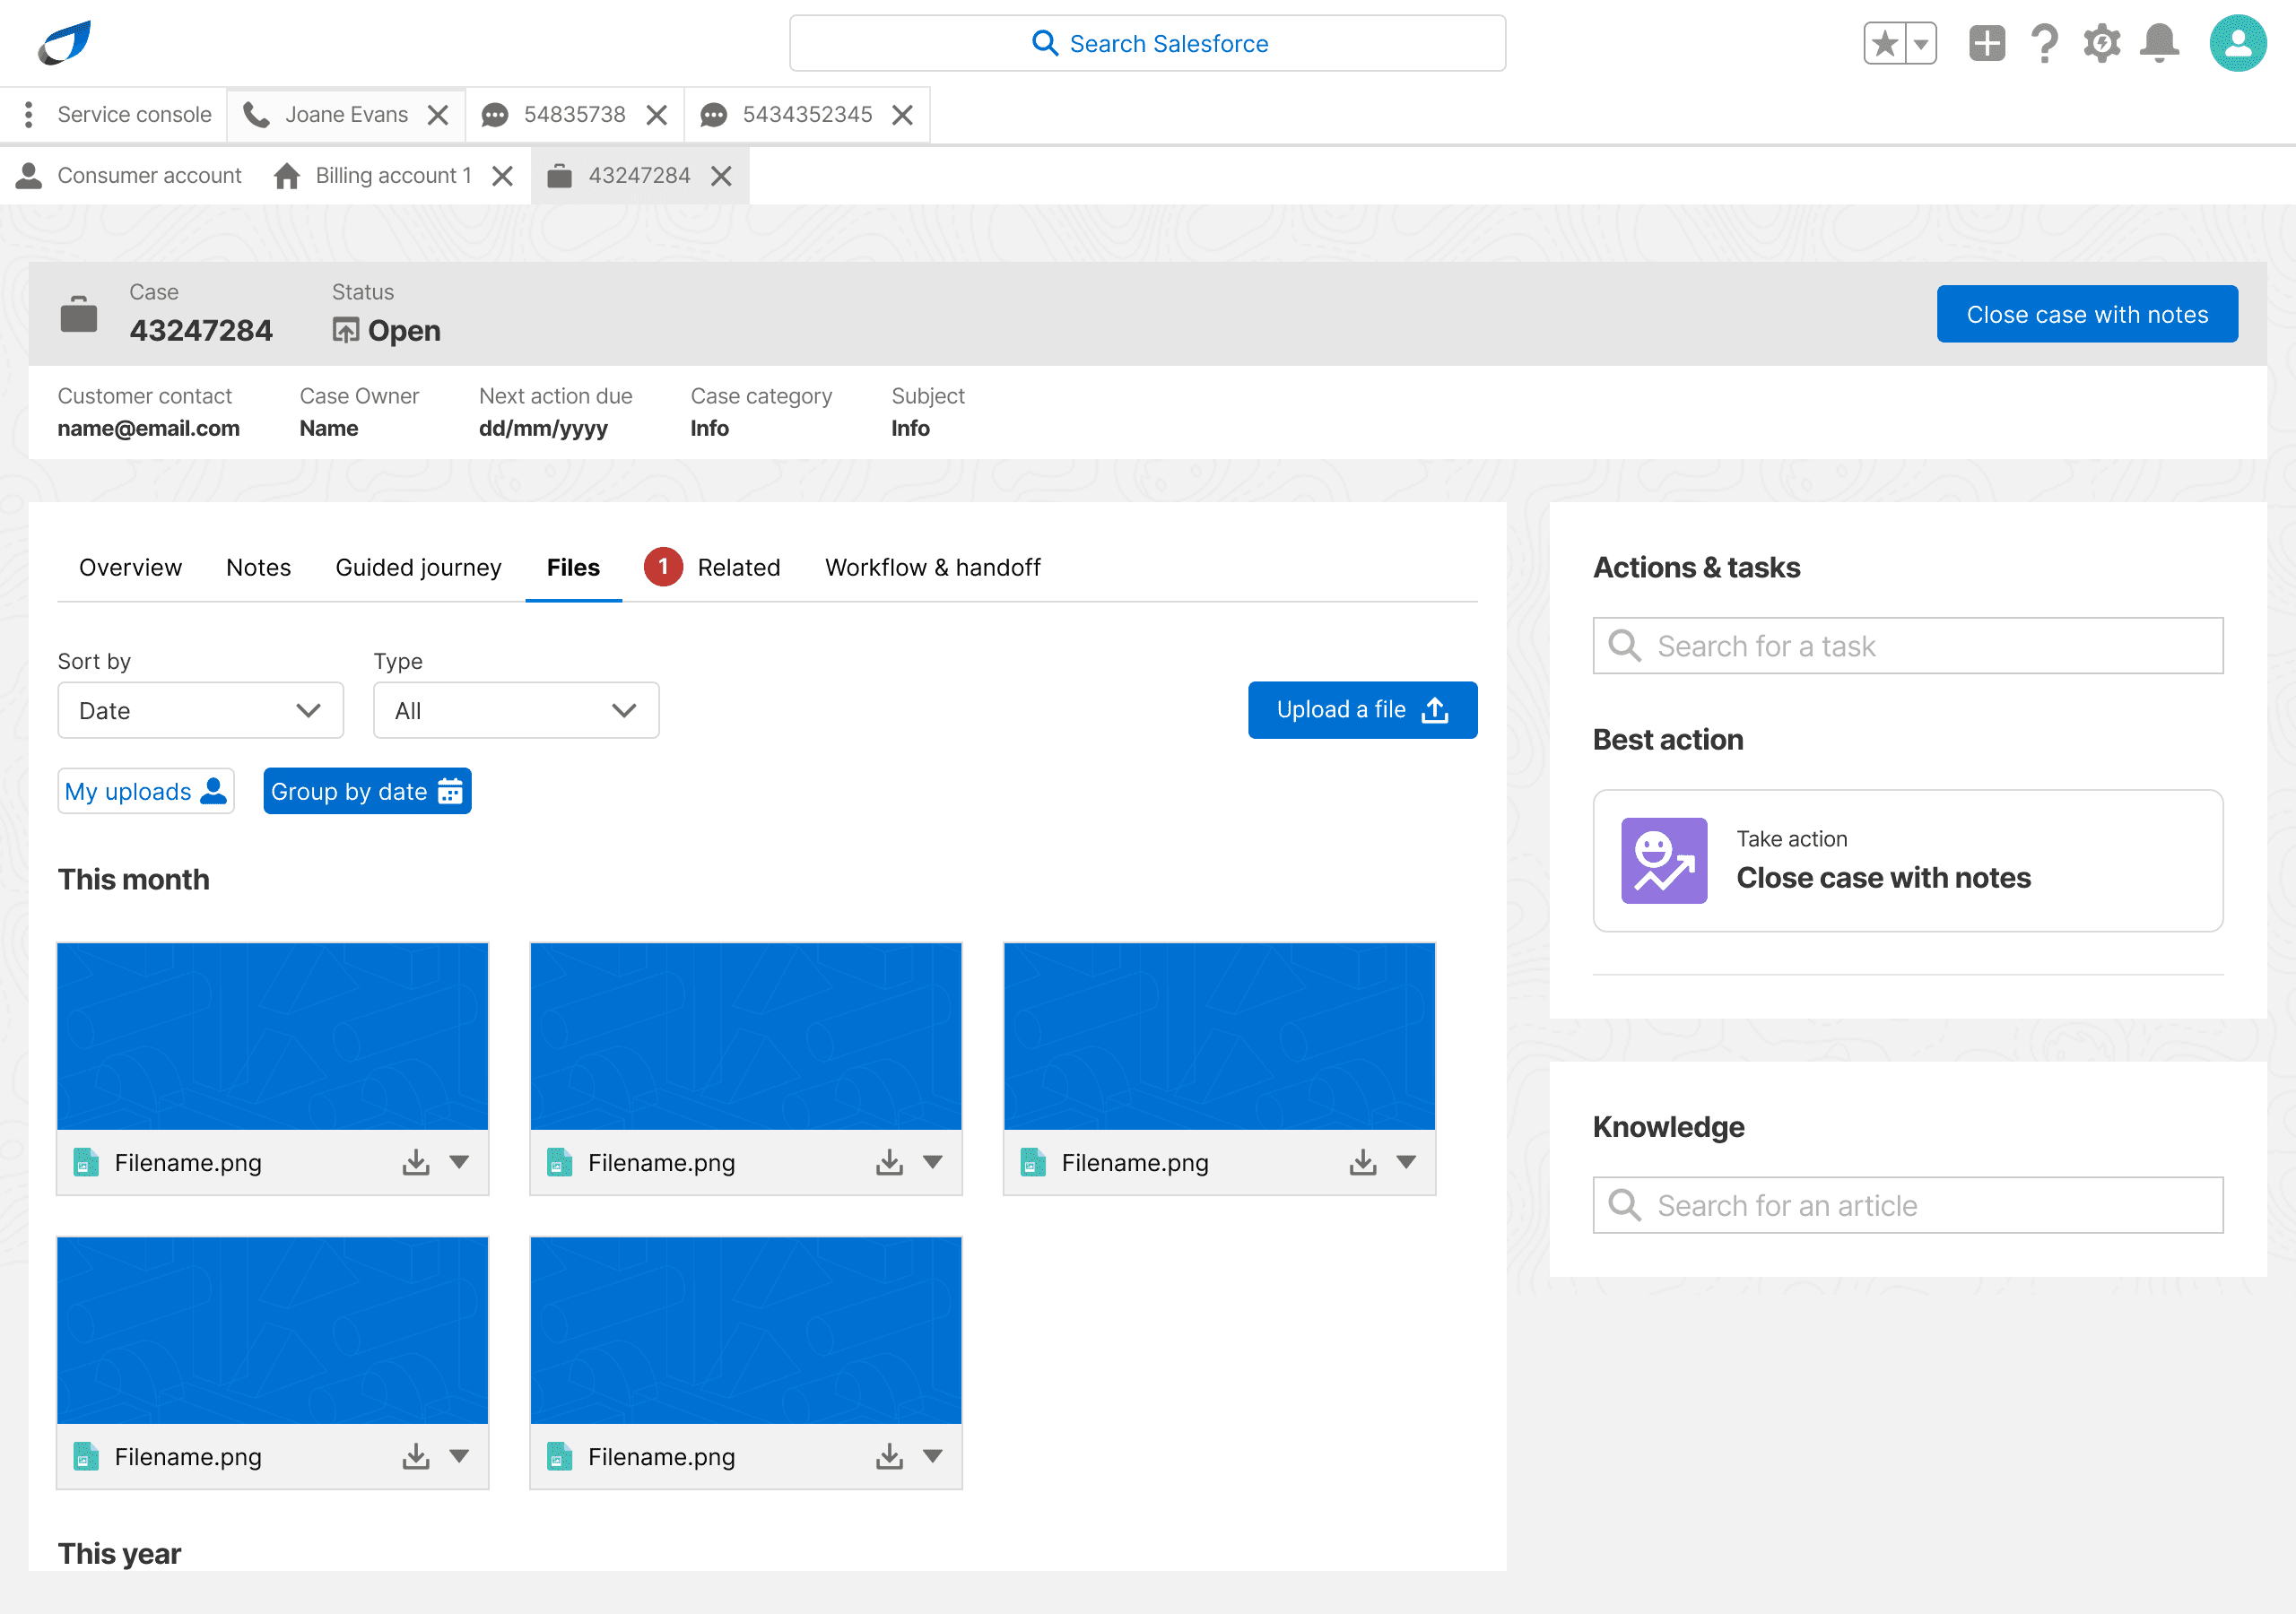Screen dimensions: 2296x1614
Task: Expand the Sort by Date dropdown
Action: (x=201, y=710)
